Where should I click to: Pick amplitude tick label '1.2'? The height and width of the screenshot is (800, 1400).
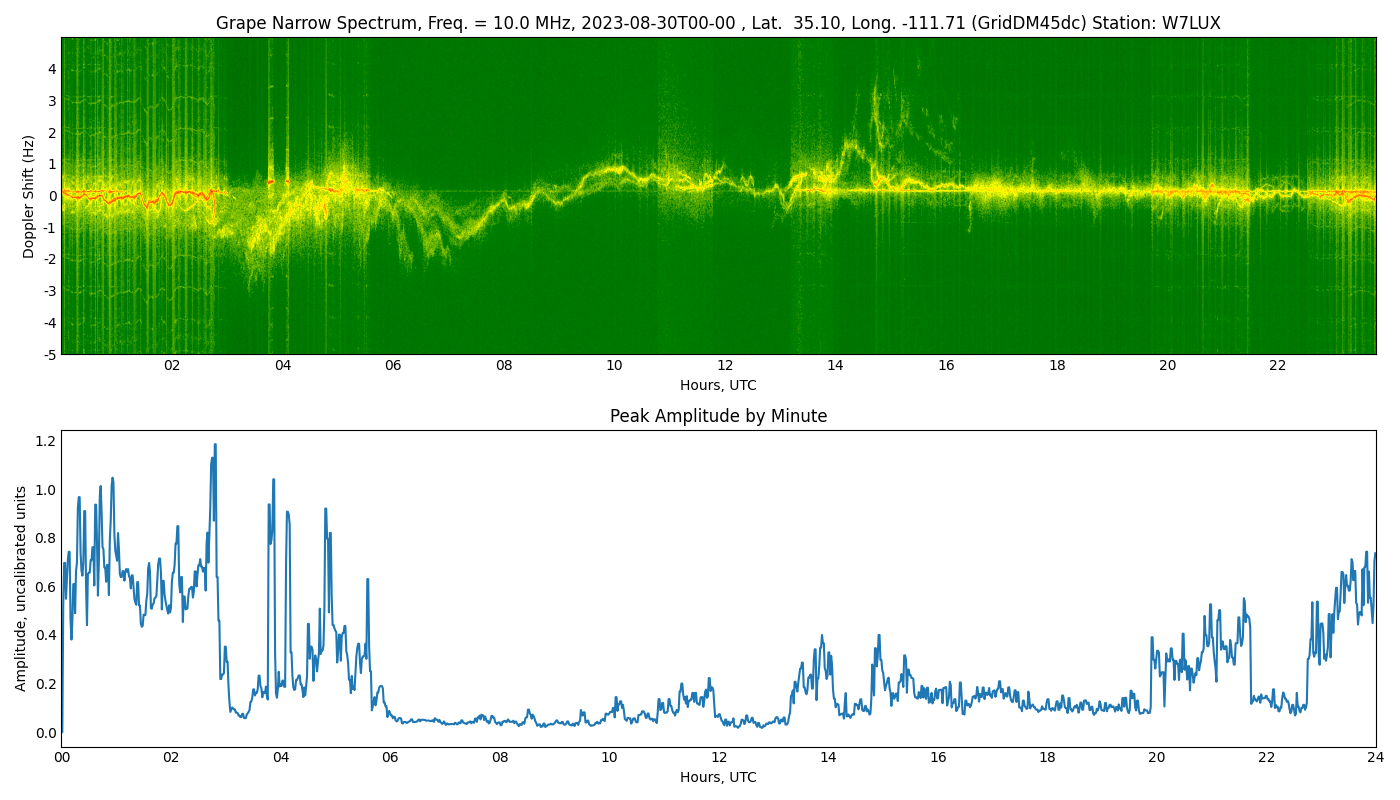pyautogui.click(x=46, y=442)
